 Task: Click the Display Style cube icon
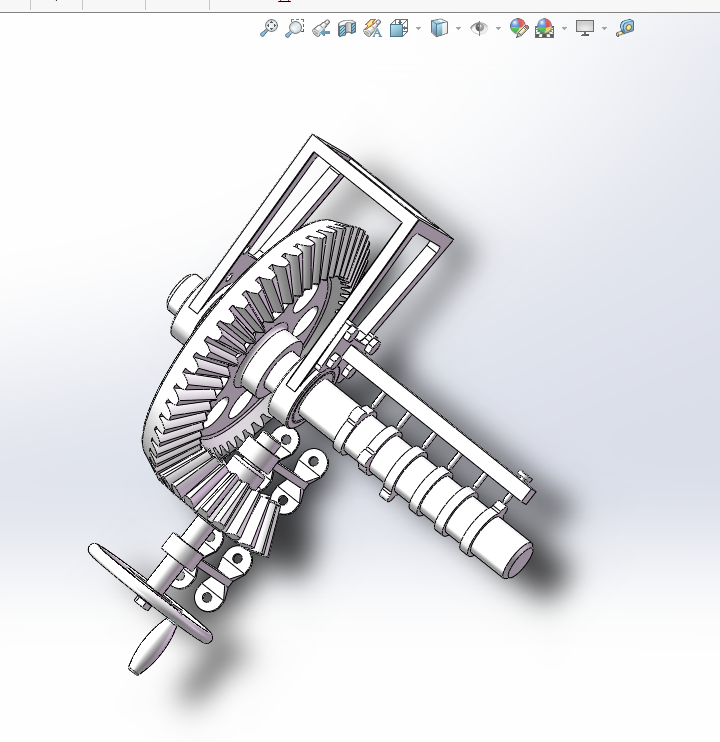[x=439, y=28]
